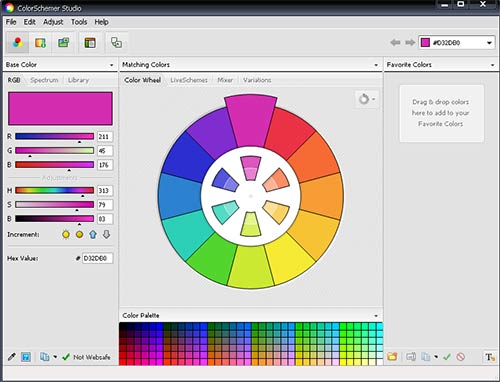Select the dark blue color wheel segment
500x382 pixels.
pos(187,157)
